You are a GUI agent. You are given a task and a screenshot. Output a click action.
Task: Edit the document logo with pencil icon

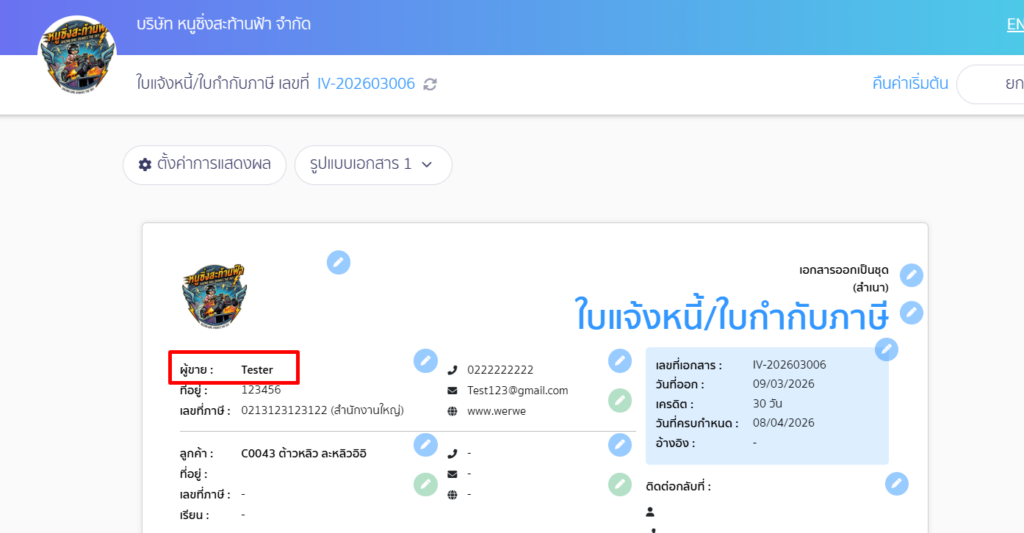point(338,263)
